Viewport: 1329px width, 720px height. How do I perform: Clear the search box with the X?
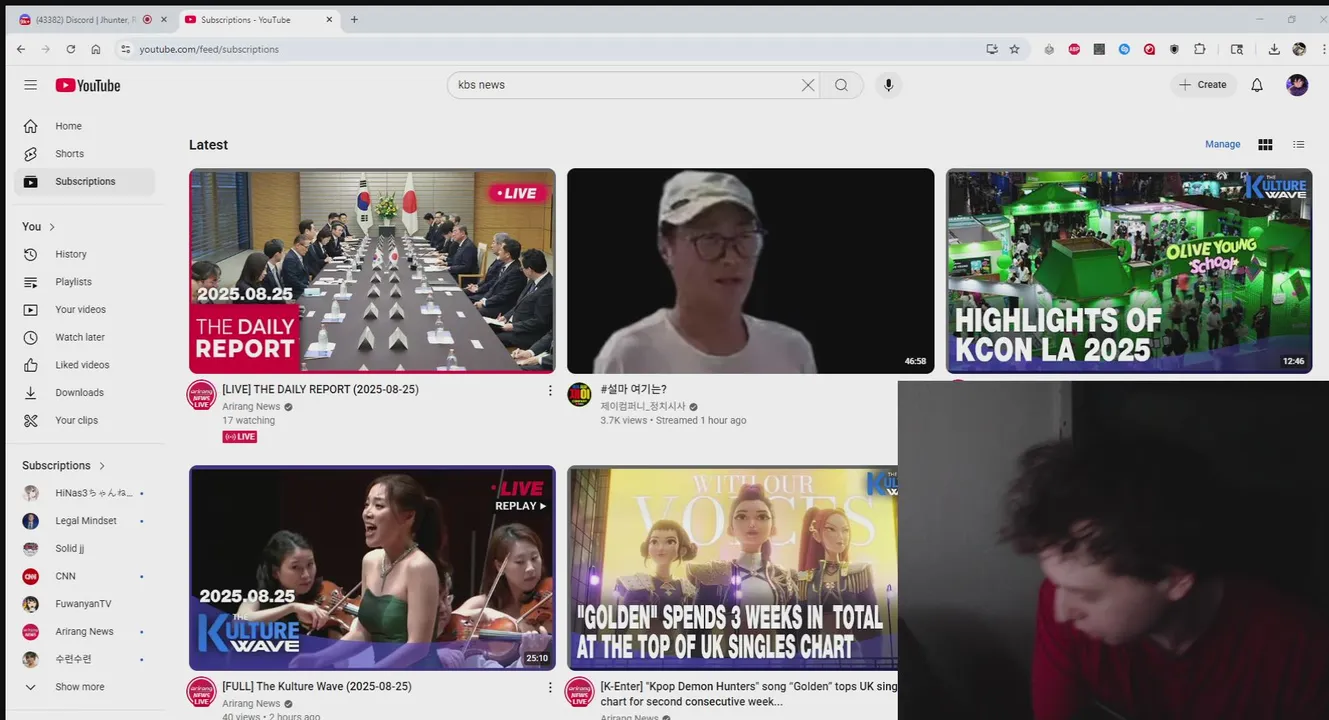808,85
